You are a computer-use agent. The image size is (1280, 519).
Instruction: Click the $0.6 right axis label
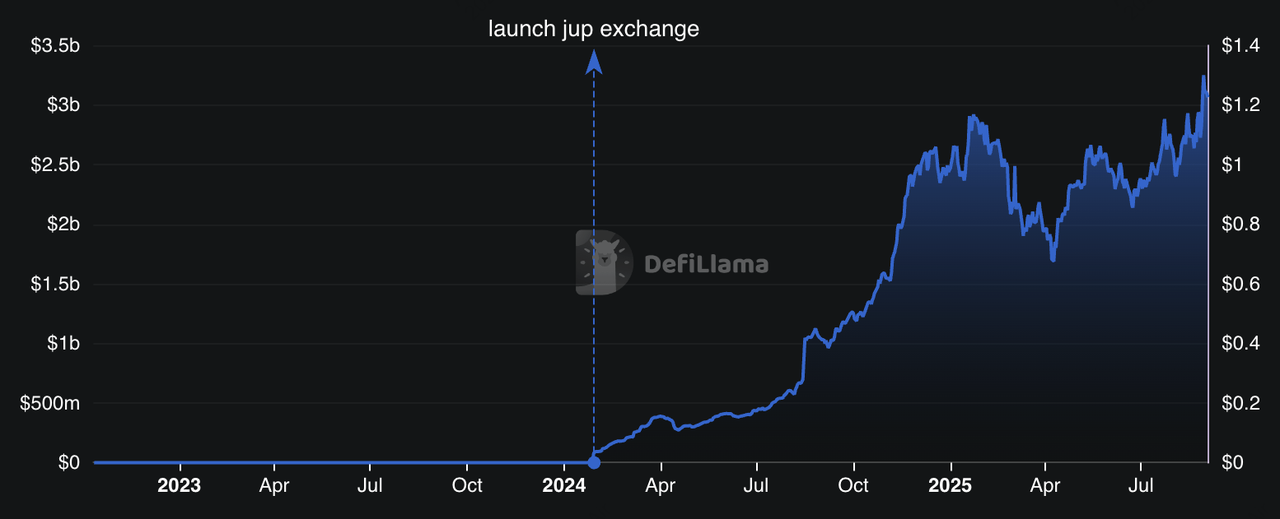(1239, 284)
